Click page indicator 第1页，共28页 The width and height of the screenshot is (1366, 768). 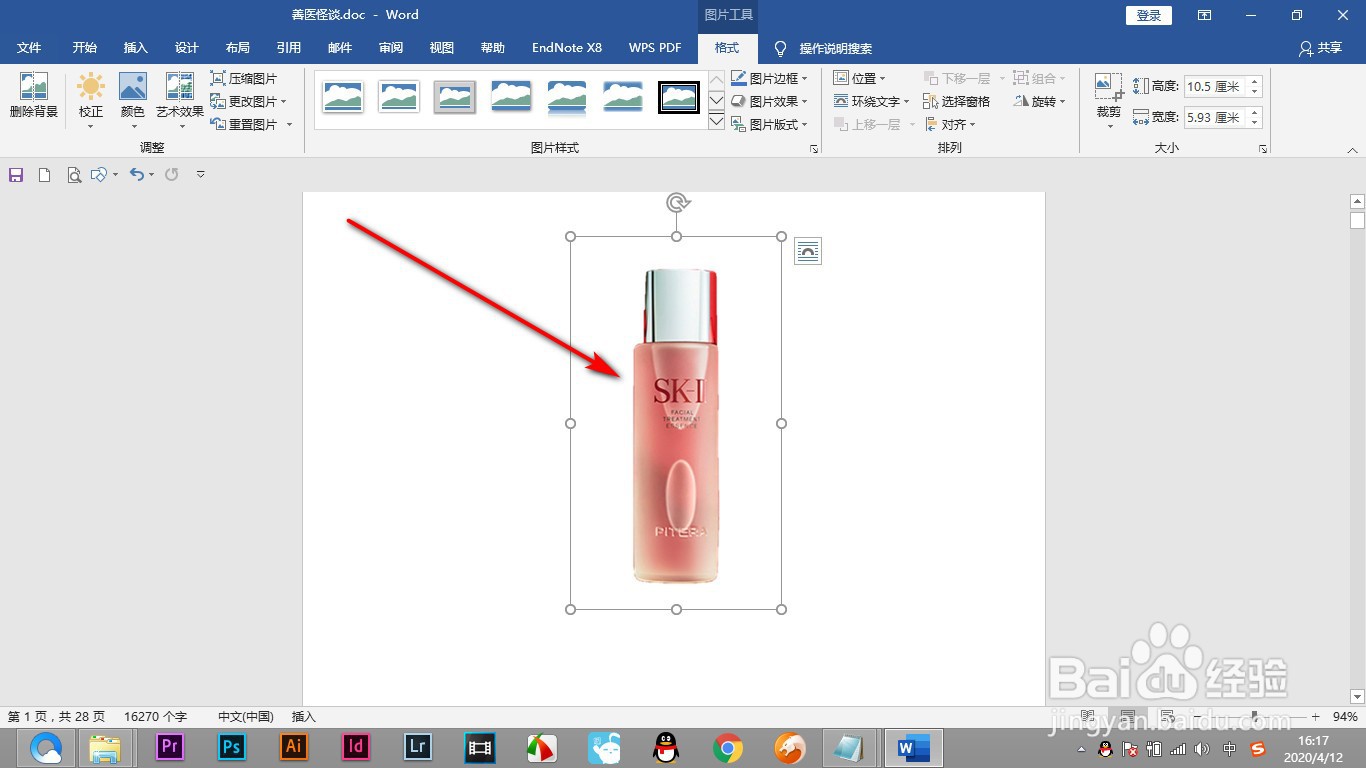click(x=56, y=717)
